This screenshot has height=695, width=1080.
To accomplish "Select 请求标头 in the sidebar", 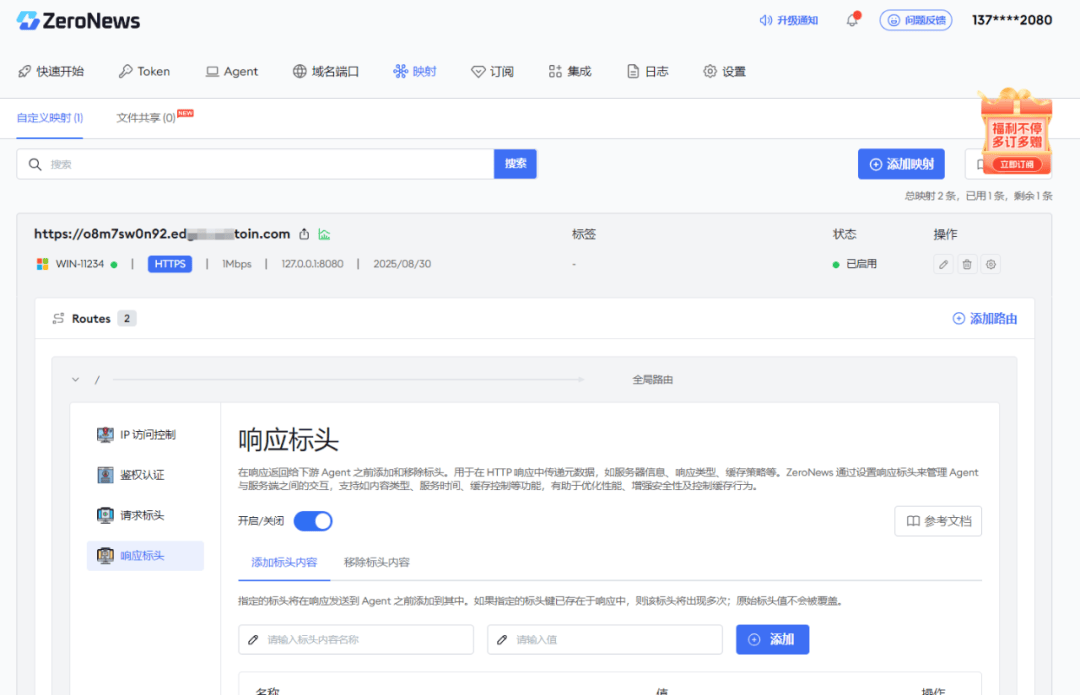I will pos(145,515).
